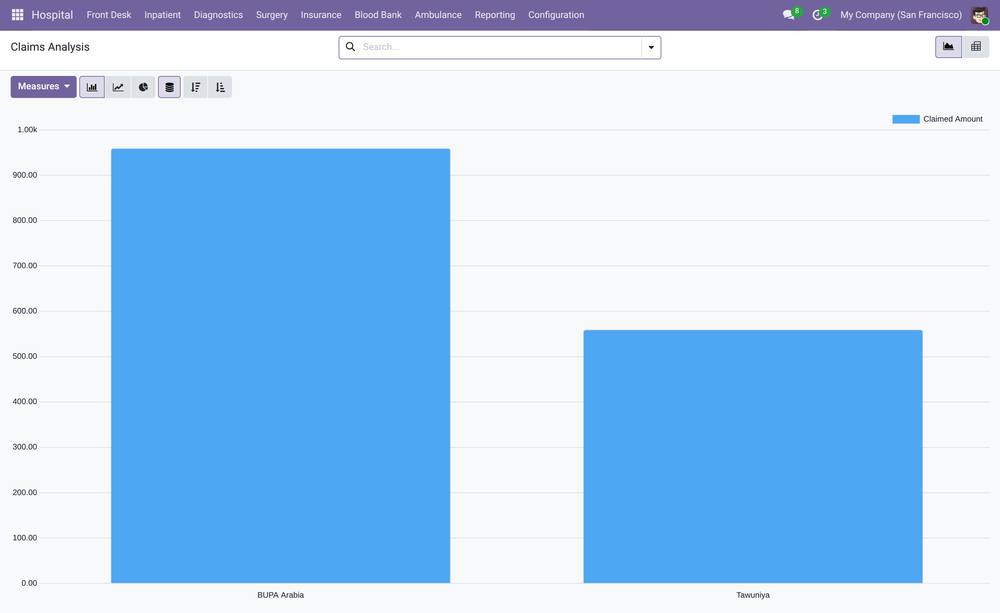Open the Diagnostics menu
The height and width of the screenshot is (613, 1000).
coord(218,15)
